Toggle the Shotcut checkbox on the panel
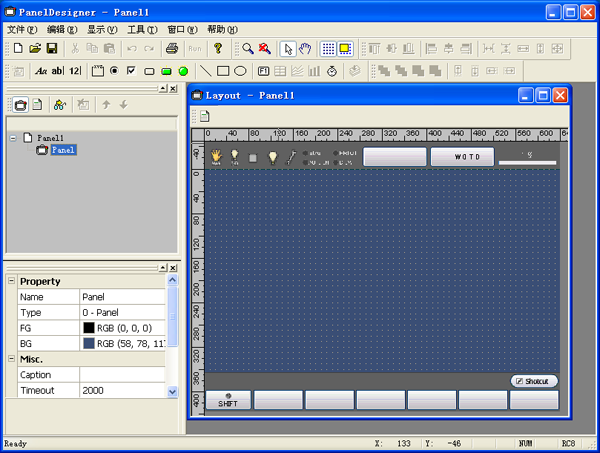The width and height of the screenshot is (600, 453). point(519,381)
